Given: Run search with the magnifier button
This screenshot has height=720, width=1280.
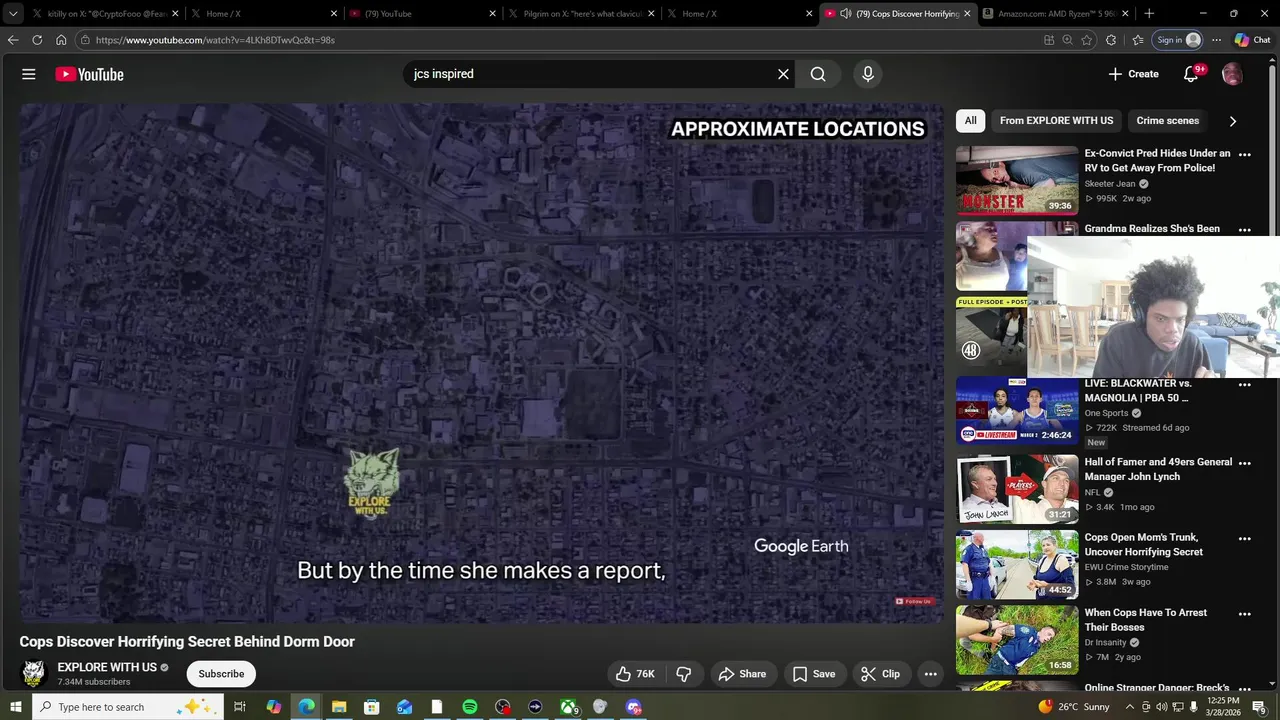Looking at the screenshot, I should 818,74.
